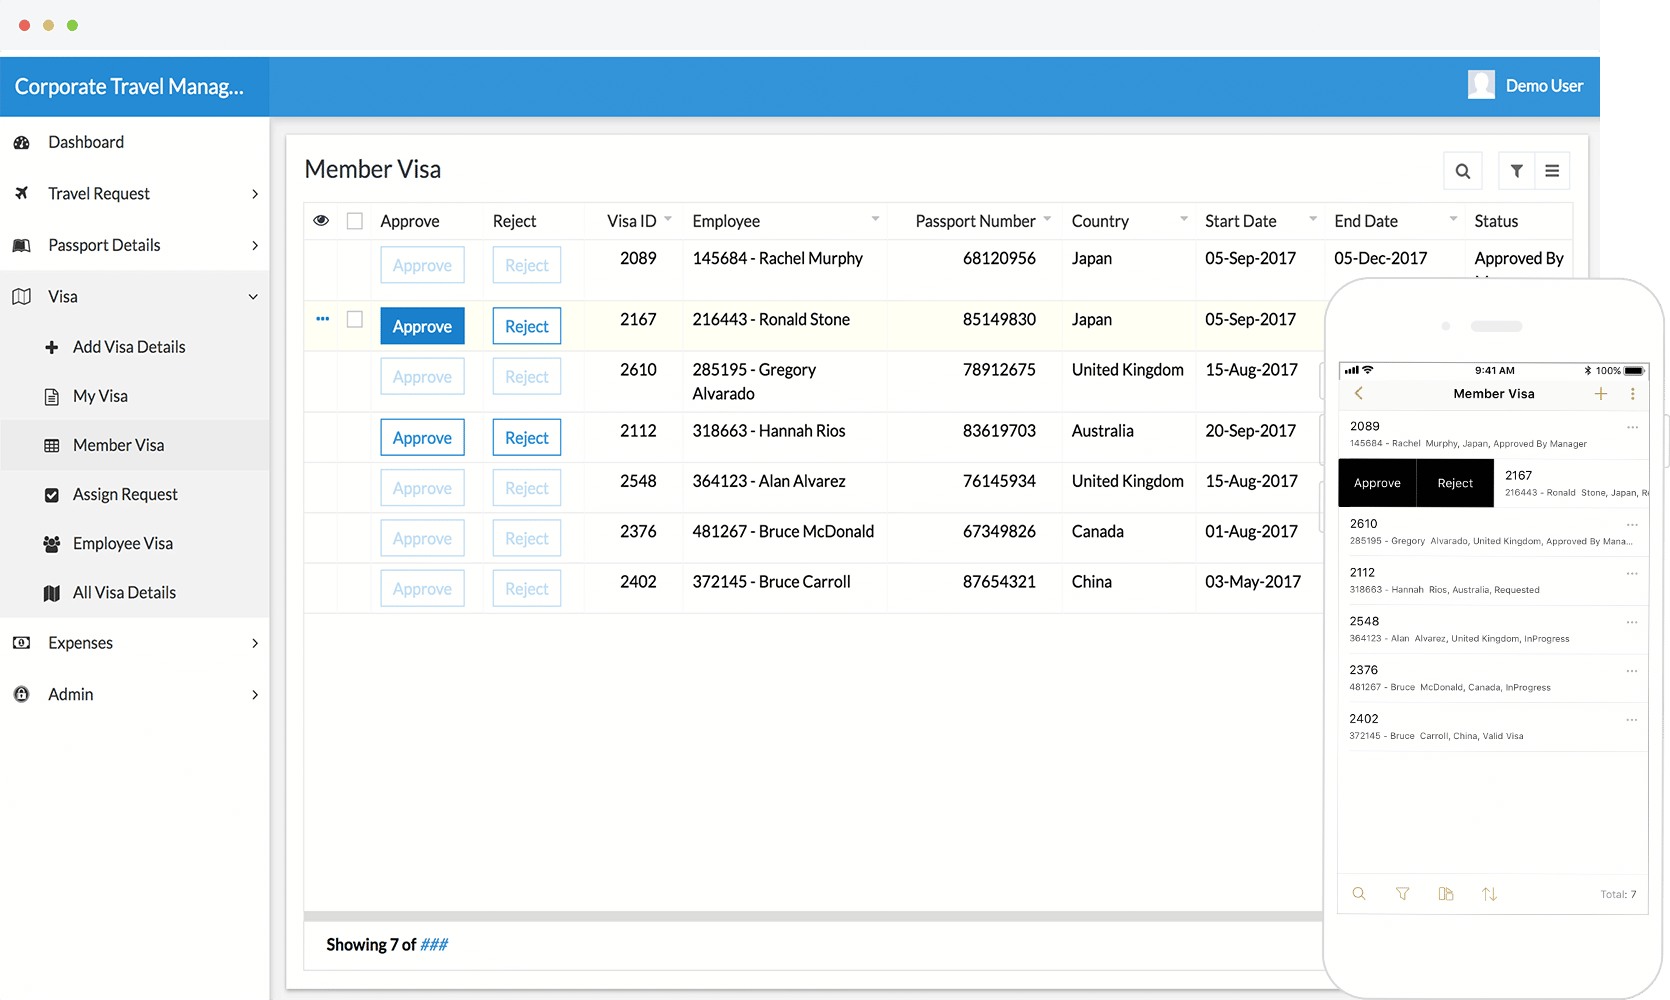Select Employee Visa in the sidebar

[121, 543]
